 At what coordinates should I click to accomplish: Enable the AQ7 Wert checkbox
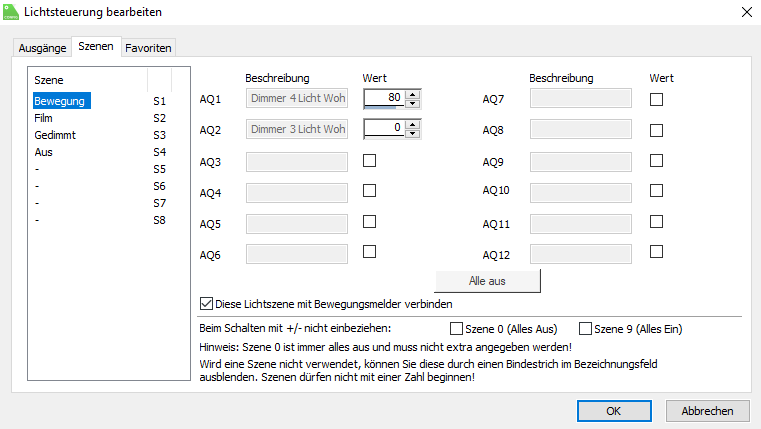[x=657, y=99]
